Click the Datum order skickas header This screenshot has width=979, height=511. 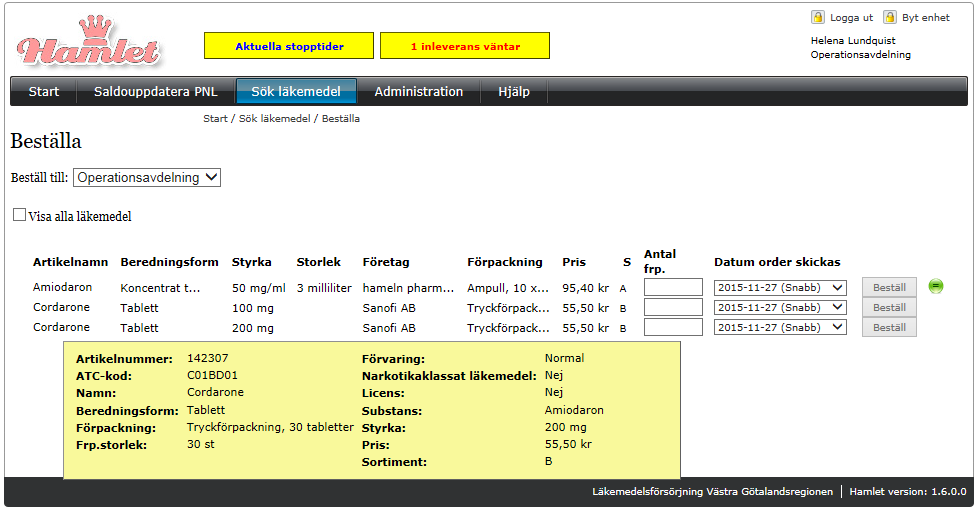click(777, 262)
